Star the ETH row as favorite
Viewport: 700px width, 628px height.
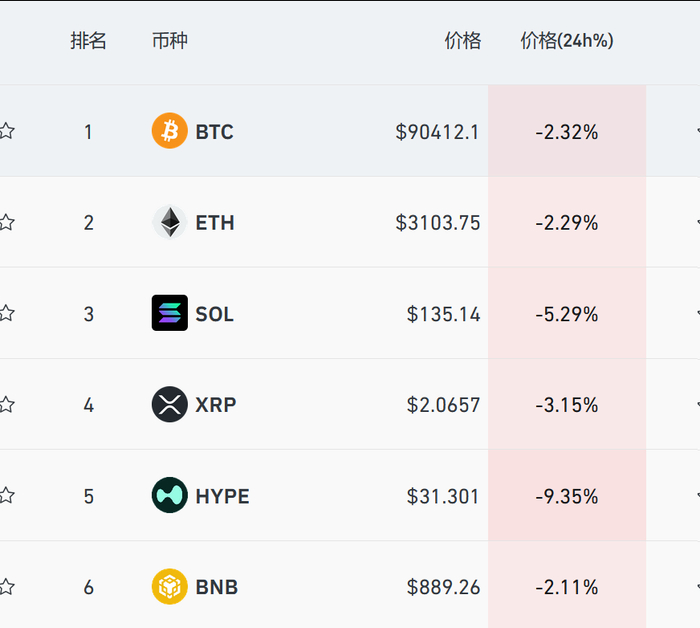6,222
